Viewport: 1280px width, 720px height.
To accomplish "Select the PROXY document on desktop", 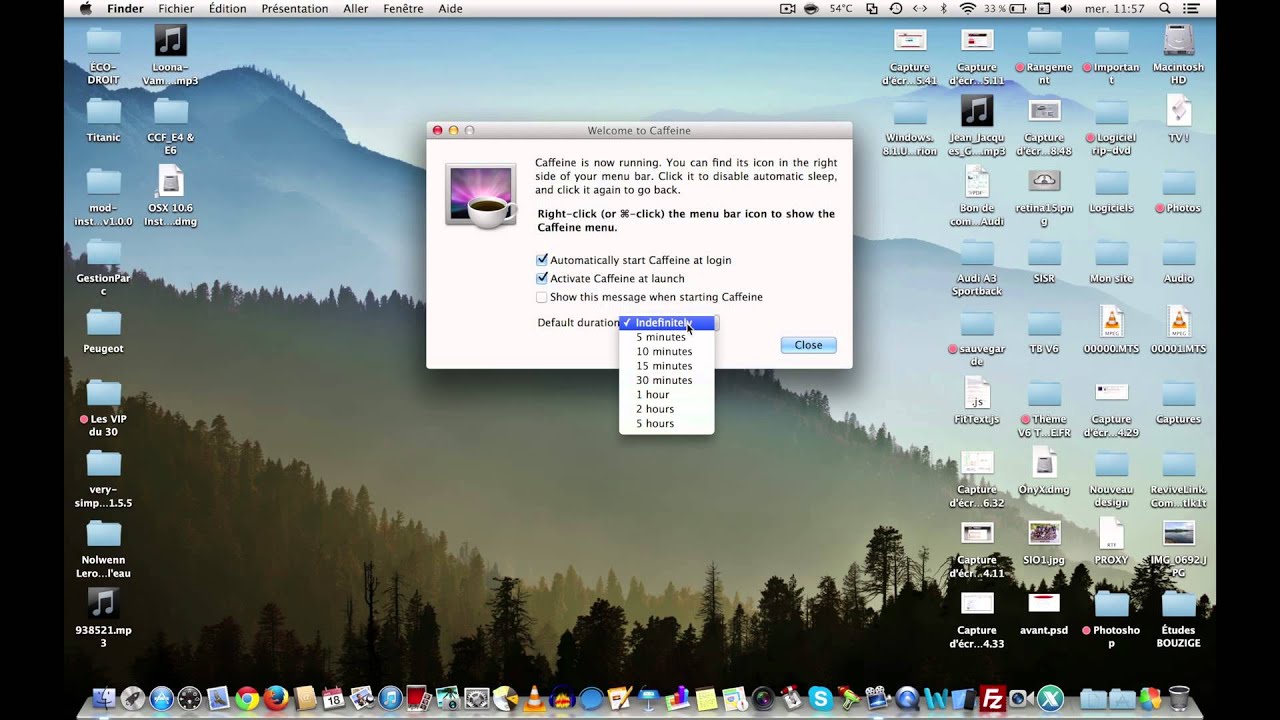I will click(x=1111, y=541).
